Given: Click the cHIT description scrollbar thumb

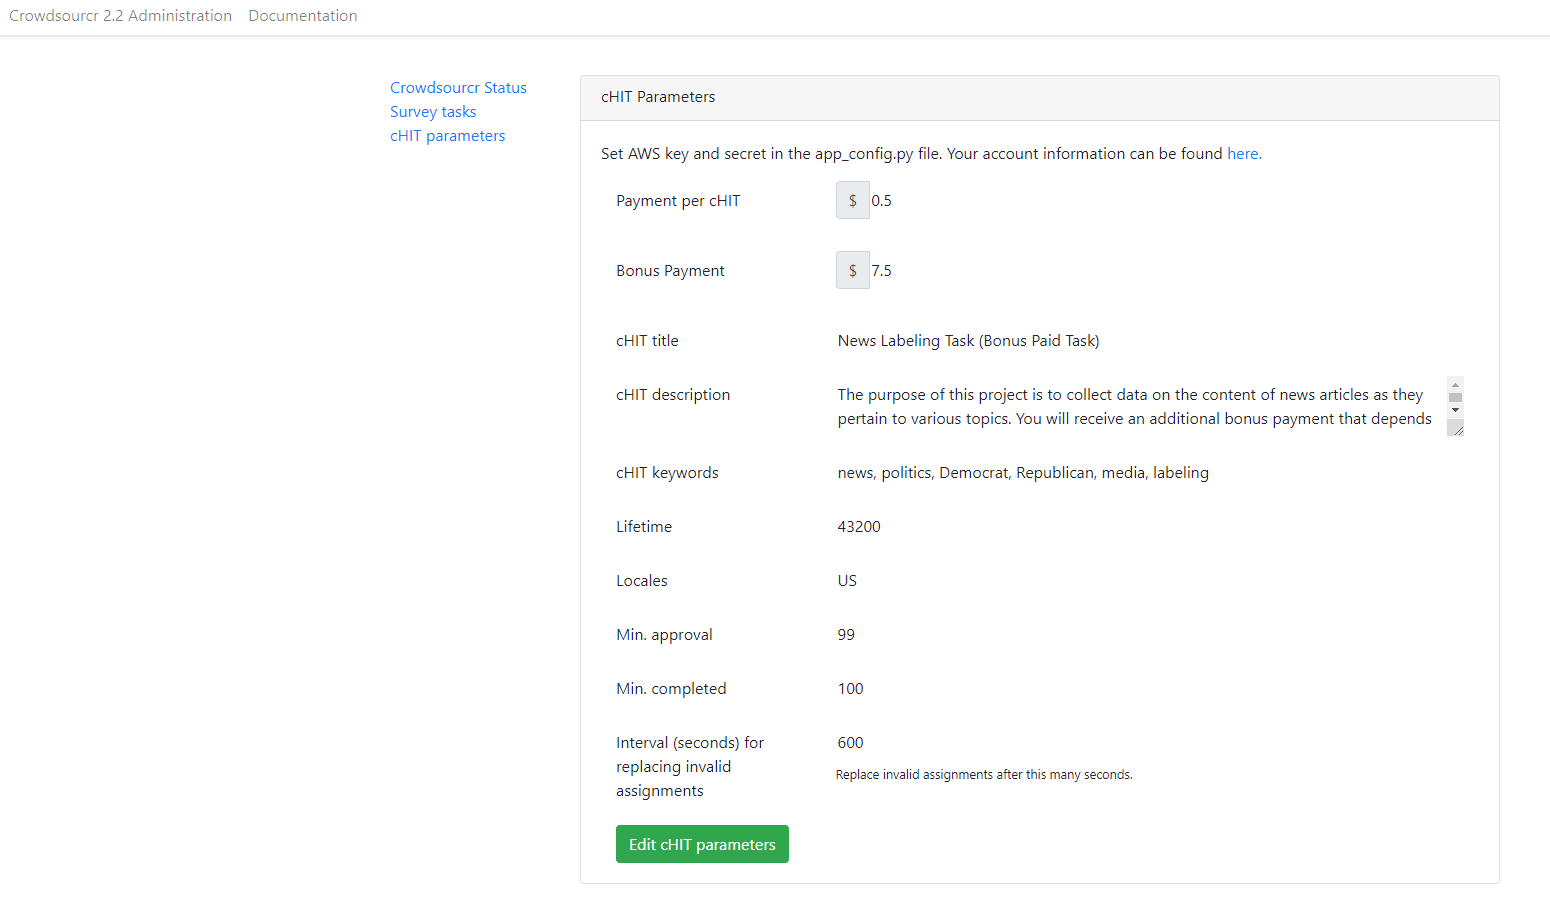Looking at the screenshot, I should (1455, 397).
